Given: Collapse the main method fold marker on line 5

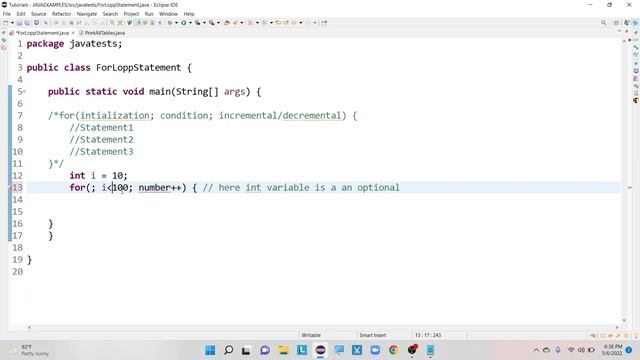Looking at the screenshot, I should 24,91.
